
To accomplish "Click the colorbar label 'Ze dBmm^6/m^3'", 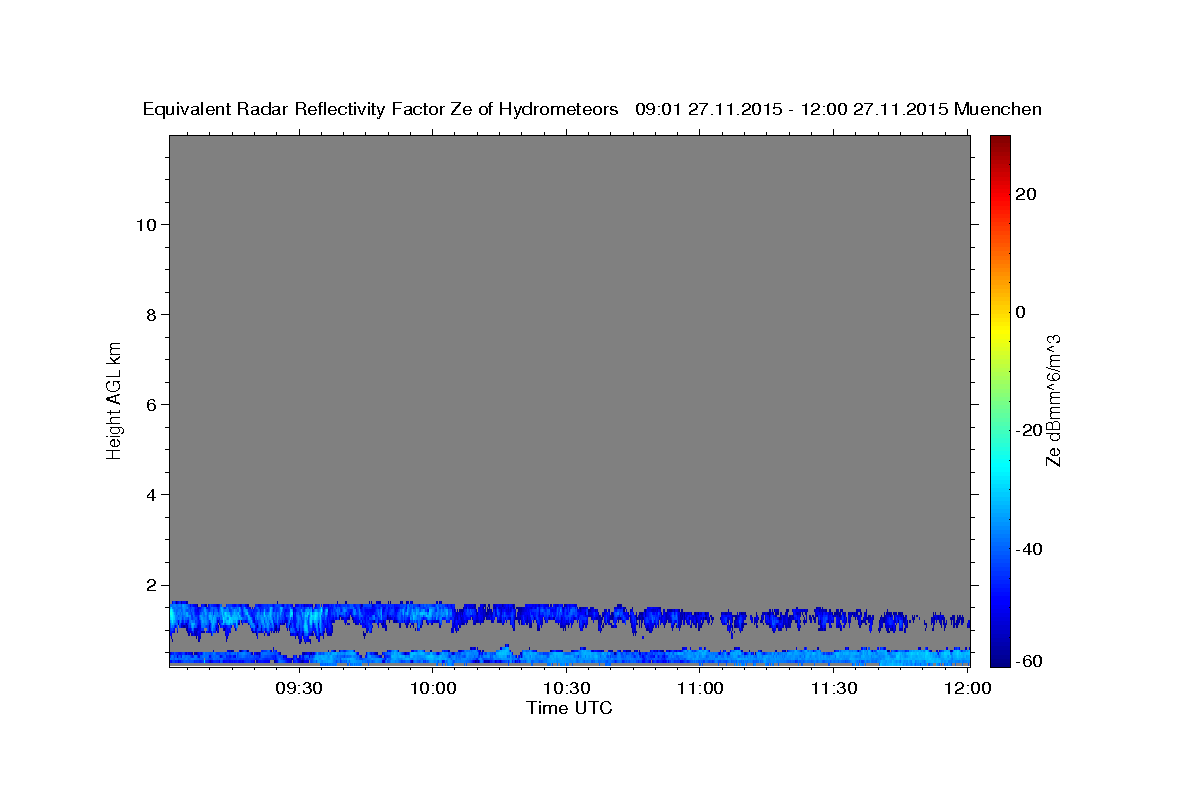I will tap(1053, 401).
